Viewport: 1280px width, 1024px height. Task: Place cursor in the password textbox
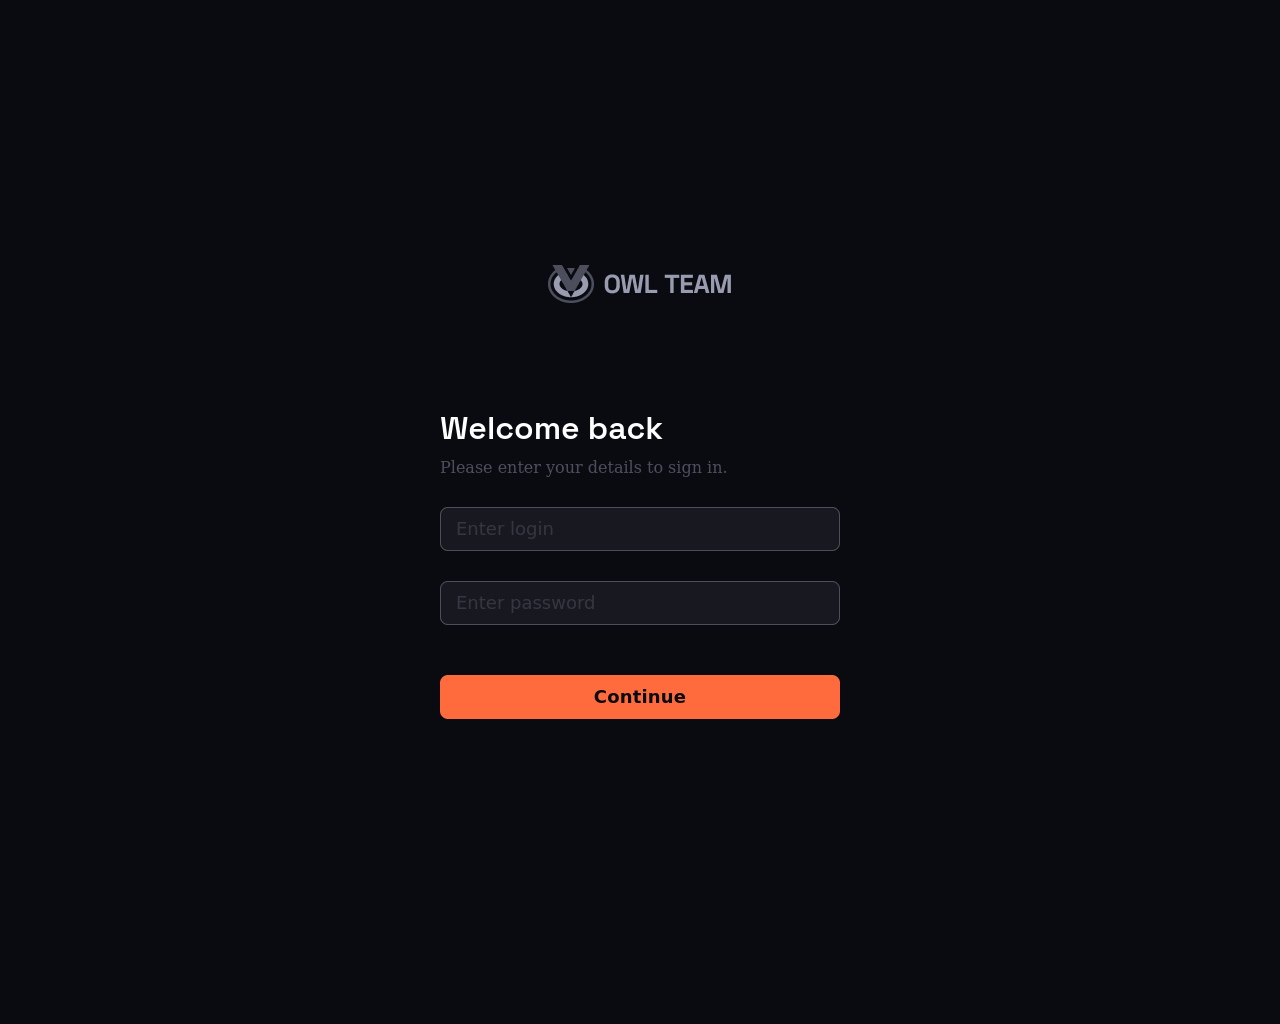[x=640, y=603]
